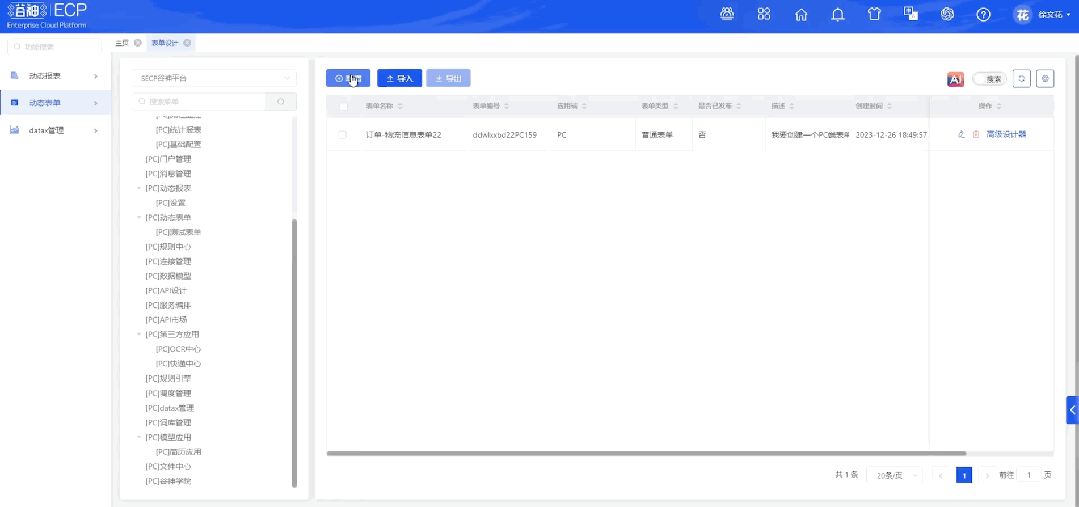Click the user avatar '花'
The image size is (1079, 507).
pos(1023,14)
